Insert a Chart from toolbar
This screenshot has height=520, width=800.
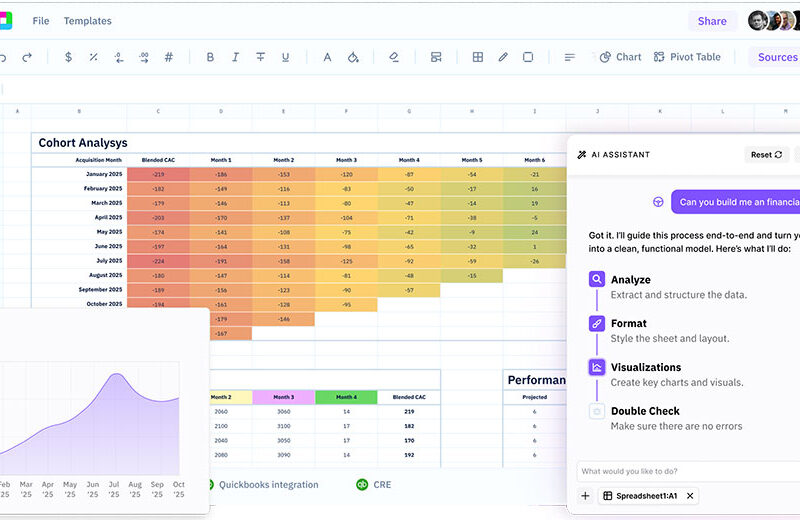(620, 57)
